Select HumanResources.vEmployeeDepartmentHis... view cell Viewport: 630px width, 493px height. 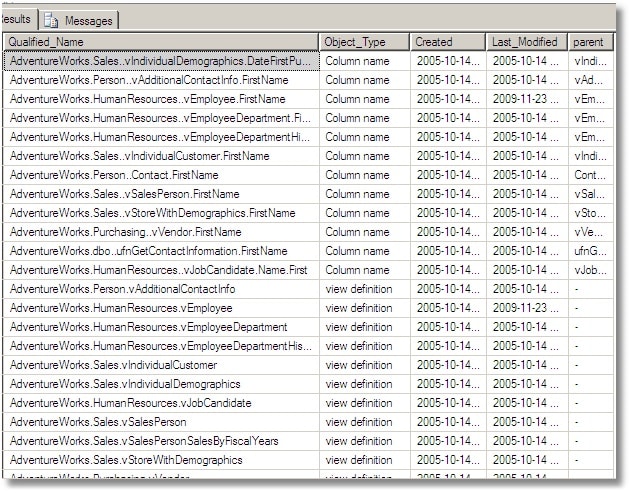coord(161,346)
